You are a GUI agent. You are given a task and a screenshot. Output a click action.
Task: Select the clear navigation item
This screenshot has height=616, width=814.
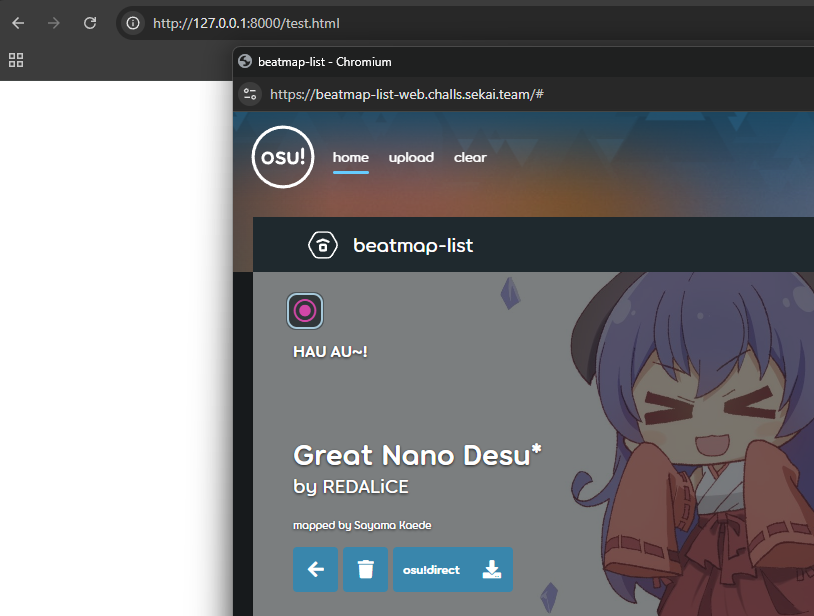[470, 158]
